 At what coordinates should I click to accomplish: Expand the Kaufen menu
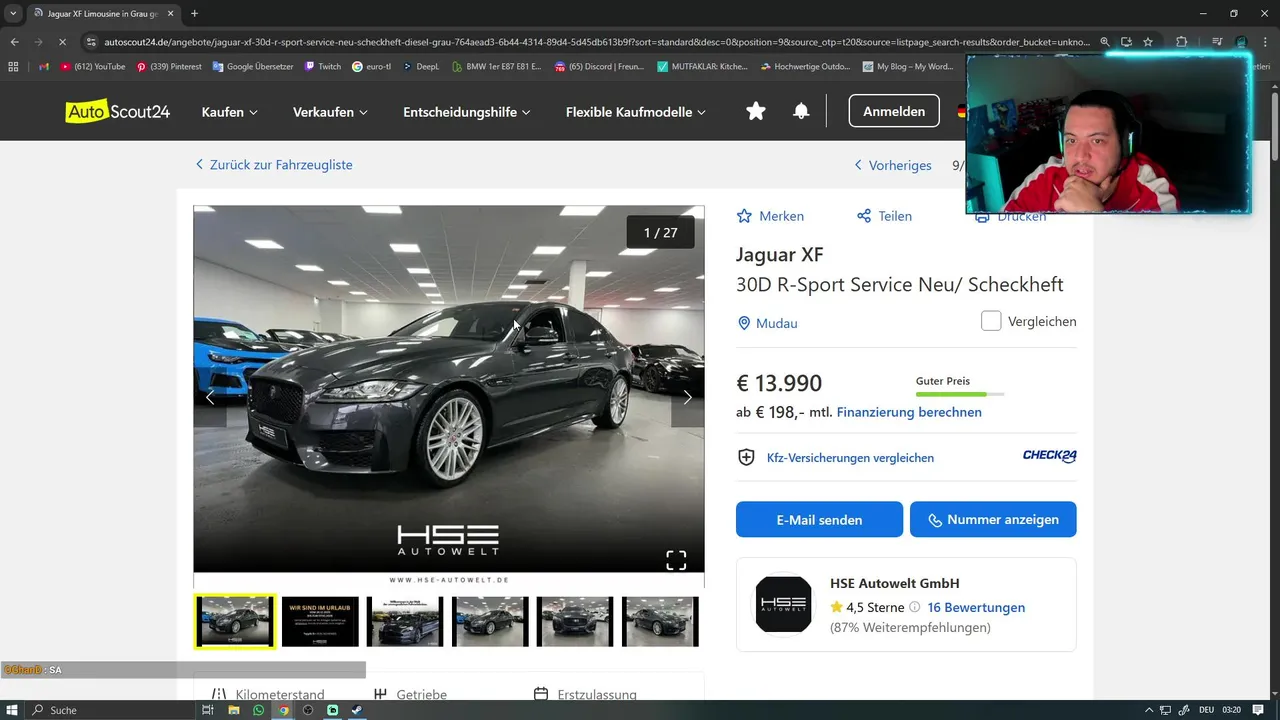coord(230,112)
